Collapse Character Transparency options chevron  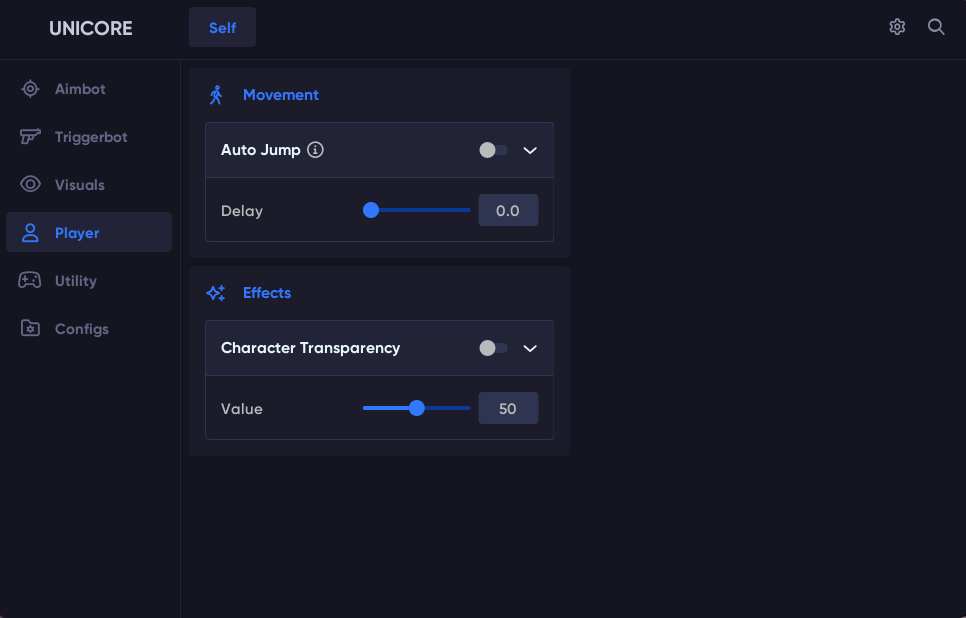[530, 348]
